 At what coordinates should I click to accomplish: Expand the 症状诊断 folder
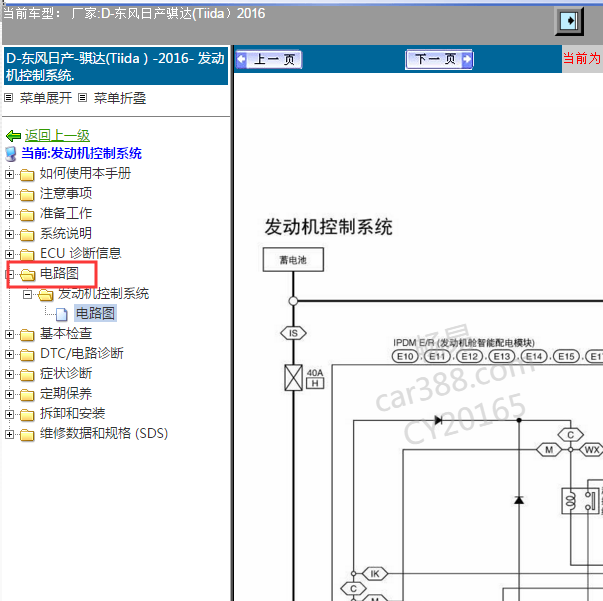10,375
